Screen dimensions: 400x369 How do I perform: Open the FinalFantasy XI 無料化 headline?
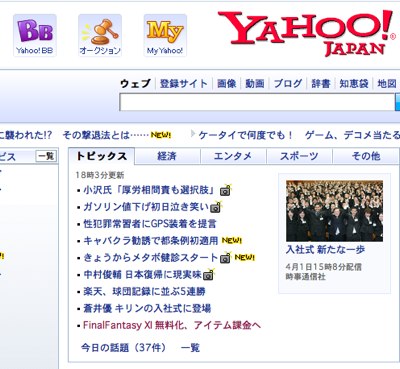click(172, 325)
